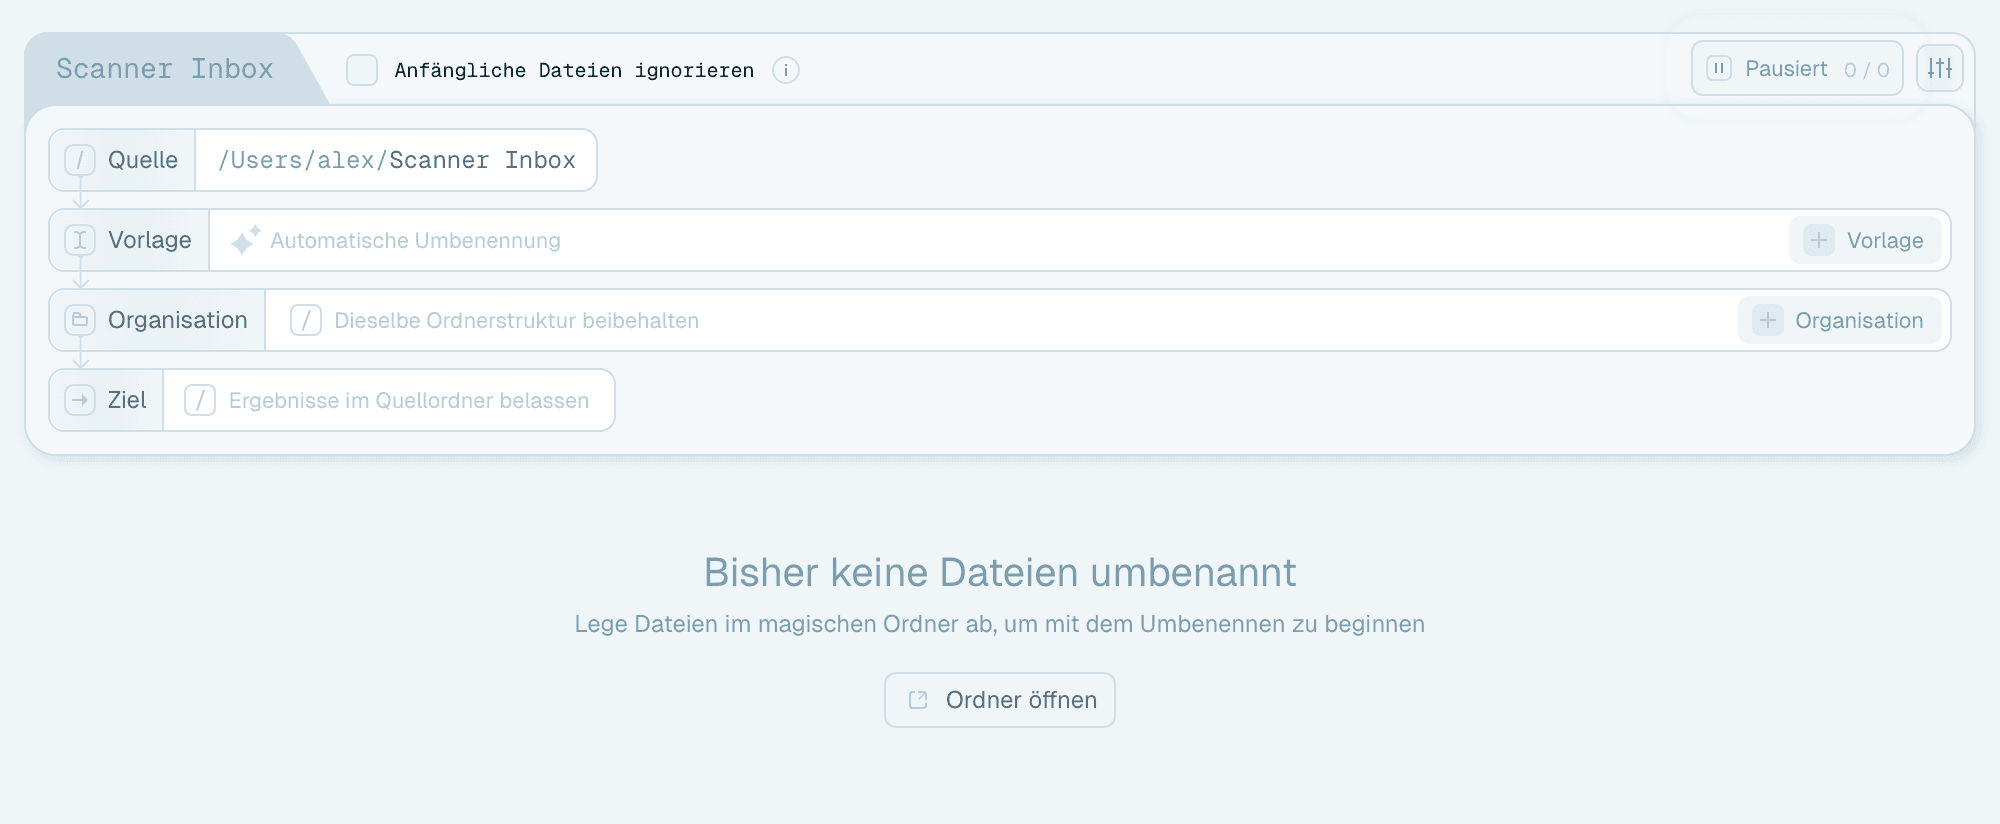The height and width of the screenshot is (824, 2000).
Task: Click the Quelle label
Action: 143,160
